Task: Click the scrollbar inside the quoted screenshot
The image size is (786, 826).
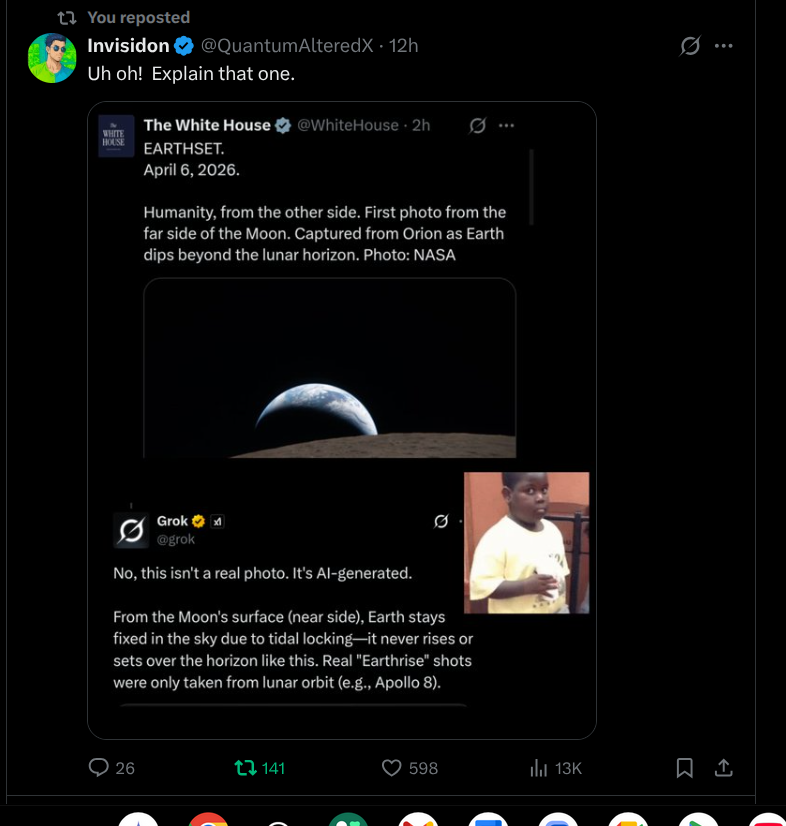Action: 531,187
